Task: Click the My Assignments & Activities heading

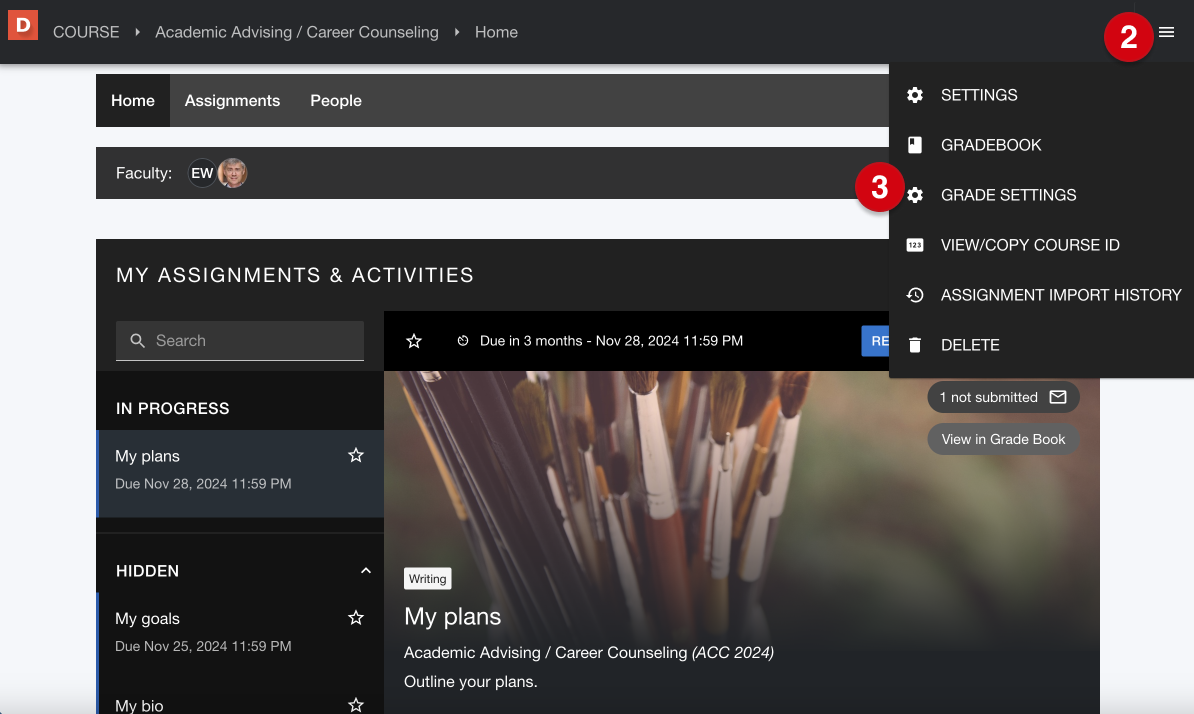Action: (x=295, y=275)
